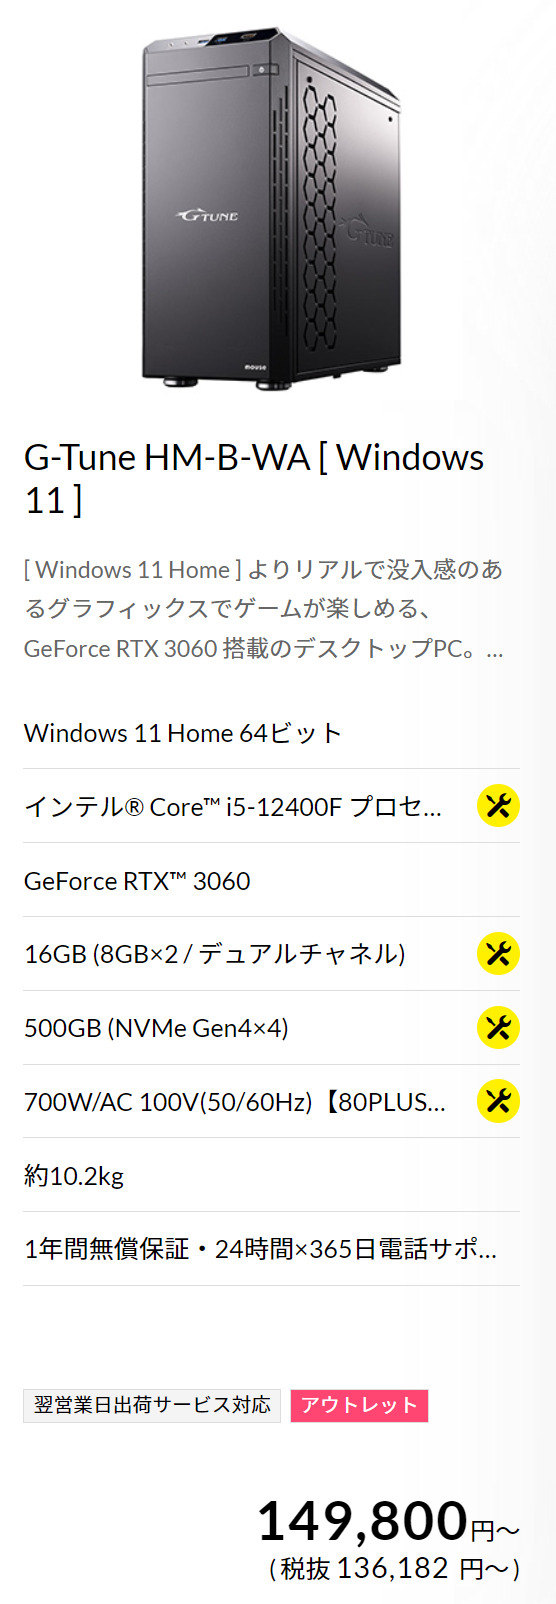Viewport: 556px width, 1604px height.
Task: Click the product description paragraph text
Action: click(x=264, y=609)
